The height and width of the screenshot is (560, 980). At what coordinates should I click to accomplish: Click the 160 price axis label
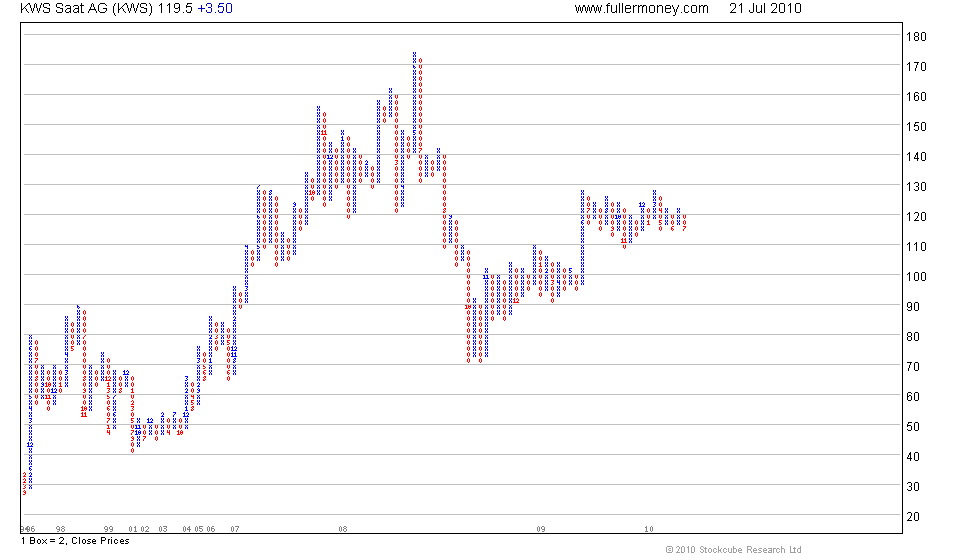[x=916, y=97]
